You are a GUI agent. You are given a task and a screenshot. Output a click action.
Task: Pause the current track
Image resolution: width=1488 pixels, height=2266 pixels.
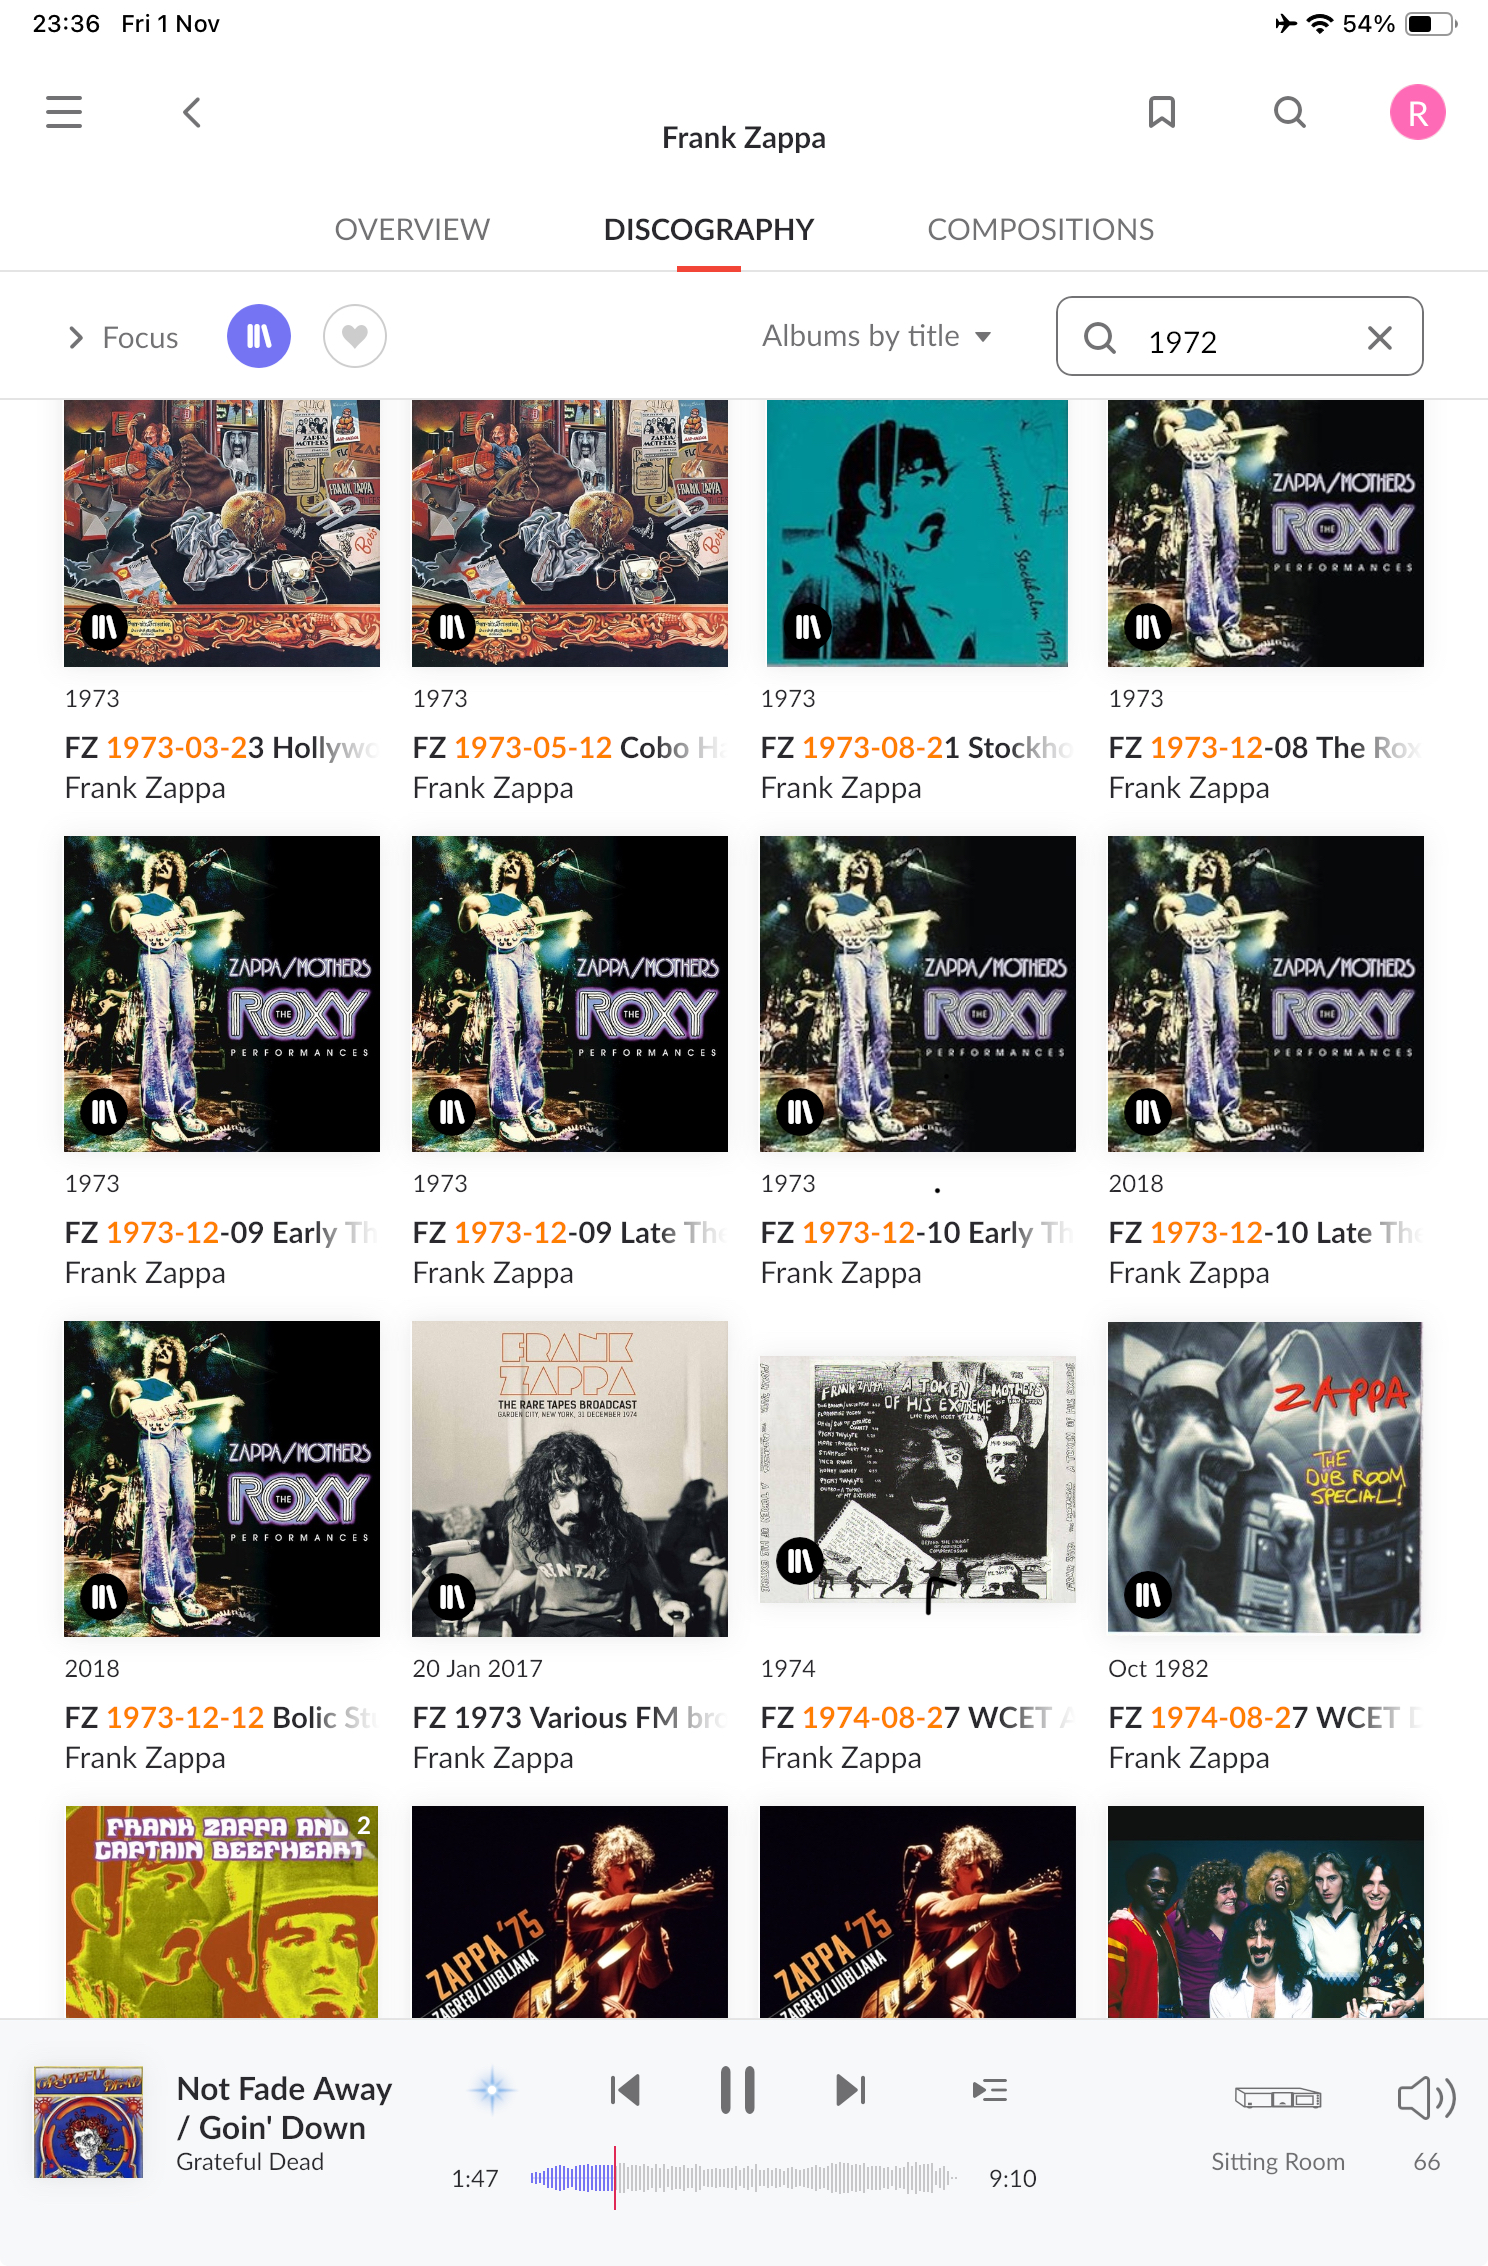pyautogui.click(x=738, y=2089)
